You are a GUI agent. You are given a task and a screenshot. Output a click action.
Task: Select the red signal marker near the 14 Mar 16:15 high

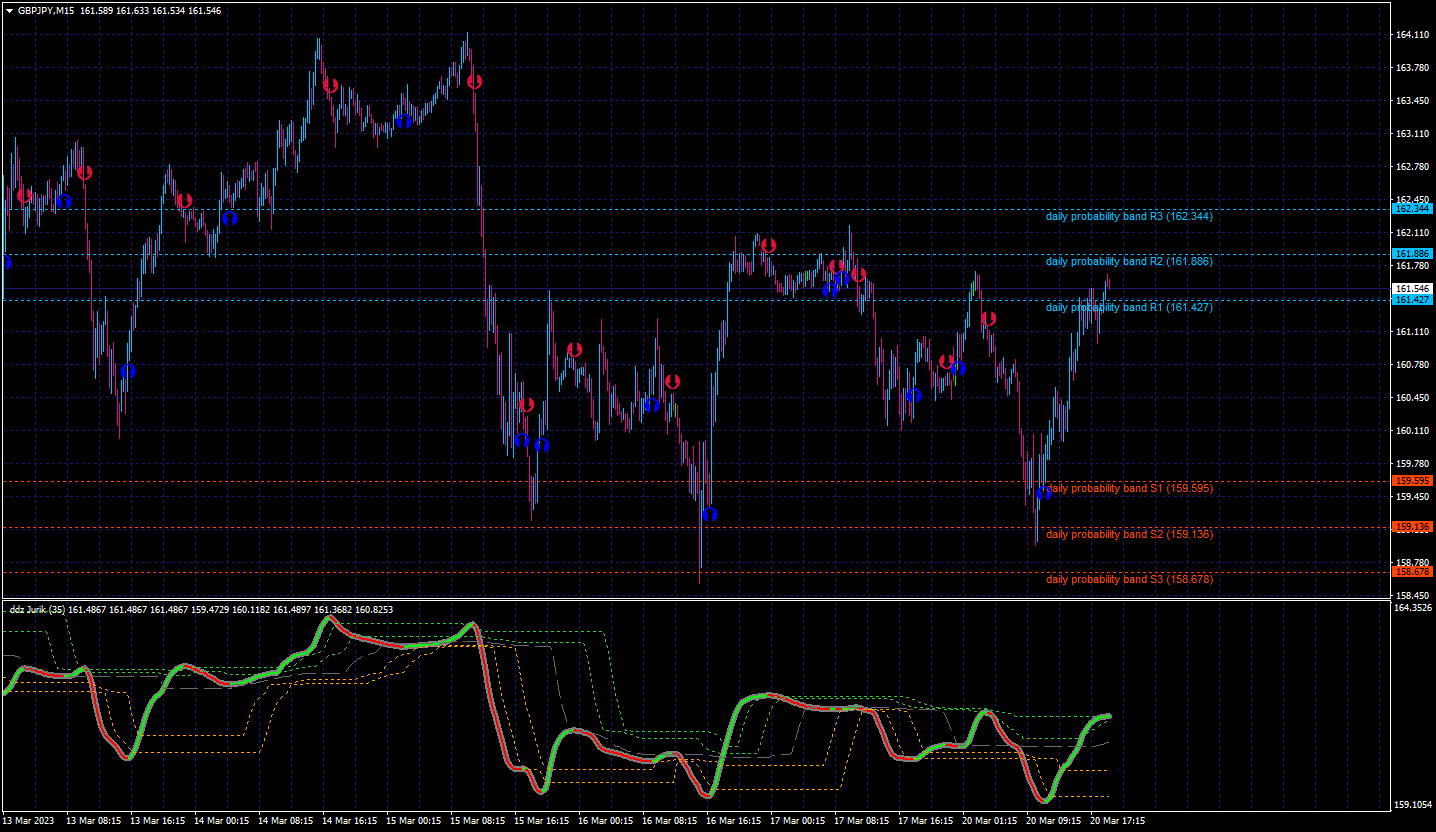(330, 85)
